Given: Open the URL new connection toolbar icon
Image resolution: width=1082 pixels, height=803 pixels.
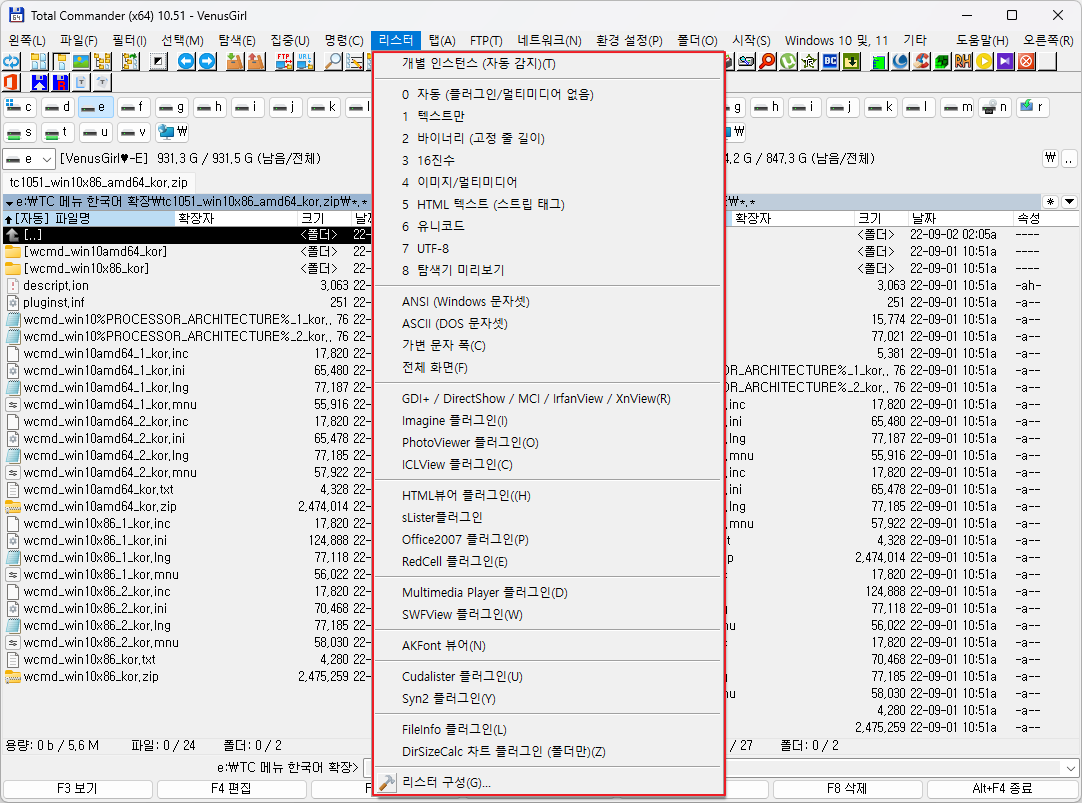Looking at the screenshot, I should pos(305,61).
